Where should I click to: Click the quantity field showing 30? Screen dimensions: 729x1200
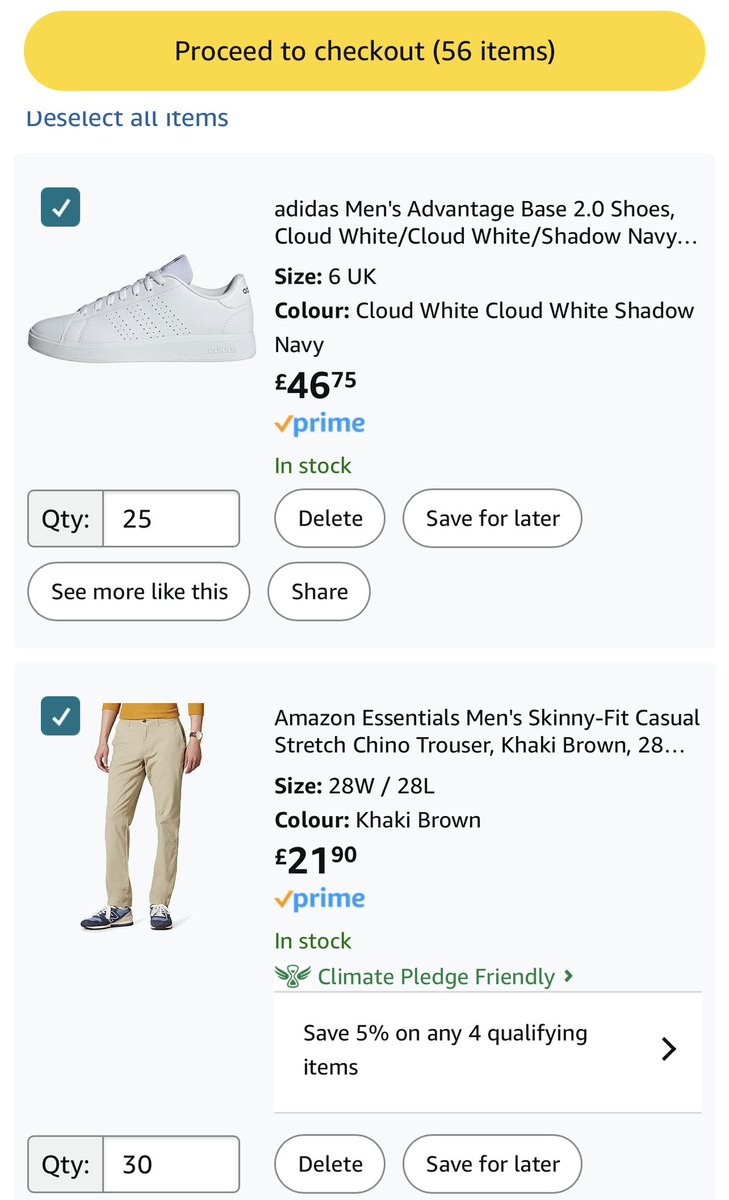[171, 1164]
